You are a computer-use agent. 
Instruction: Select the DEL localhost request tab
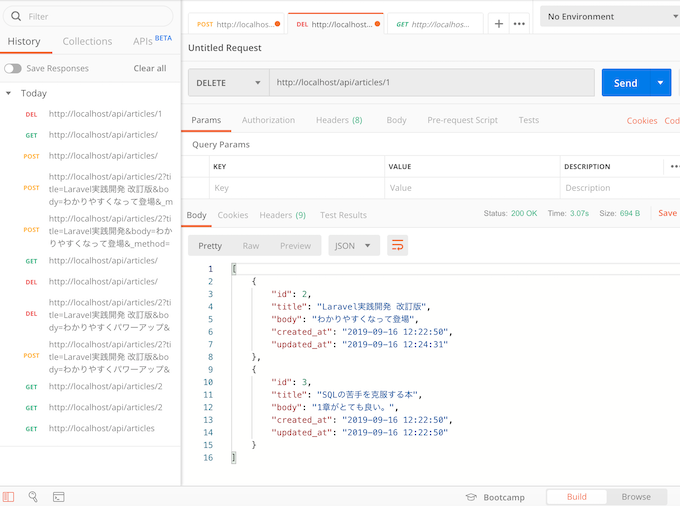(x=336, y=24)
